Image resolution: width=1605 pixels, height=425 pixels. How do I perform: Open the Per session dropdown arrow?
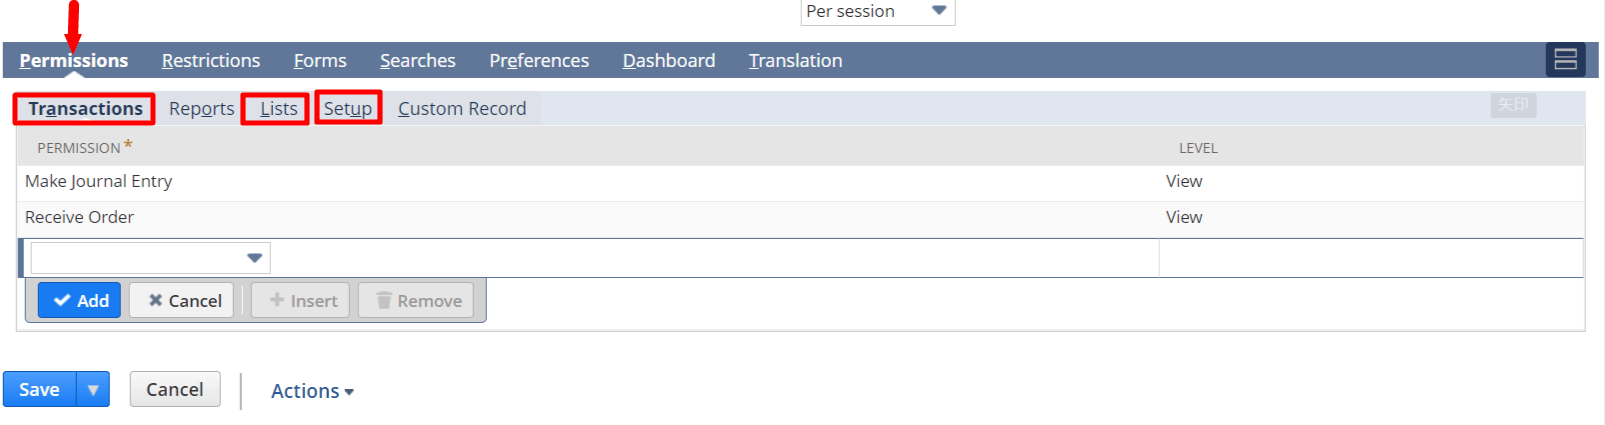tap(938, 11)
